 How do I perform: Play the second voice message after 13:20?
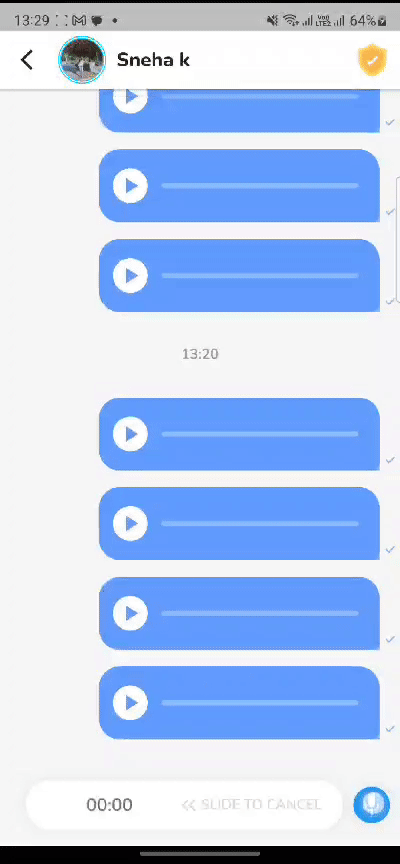tap(131, 523)
